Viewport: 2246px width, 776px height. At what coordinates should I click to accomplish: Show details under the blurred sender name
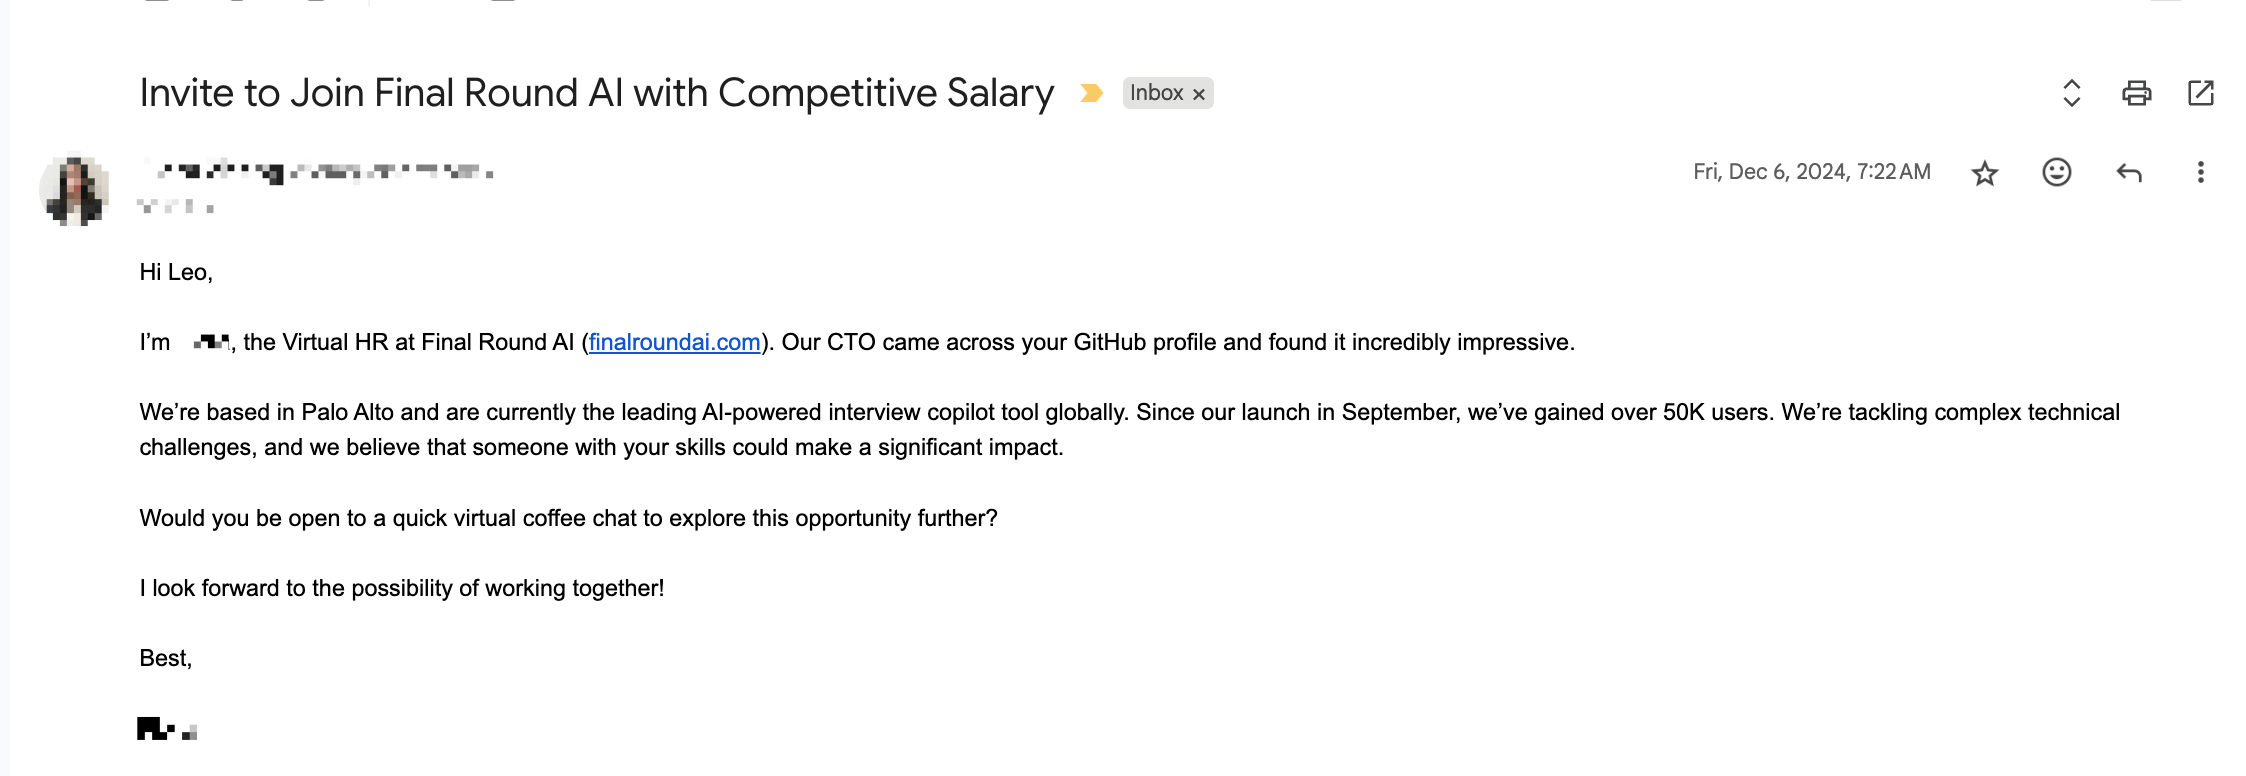click(176, 207)
